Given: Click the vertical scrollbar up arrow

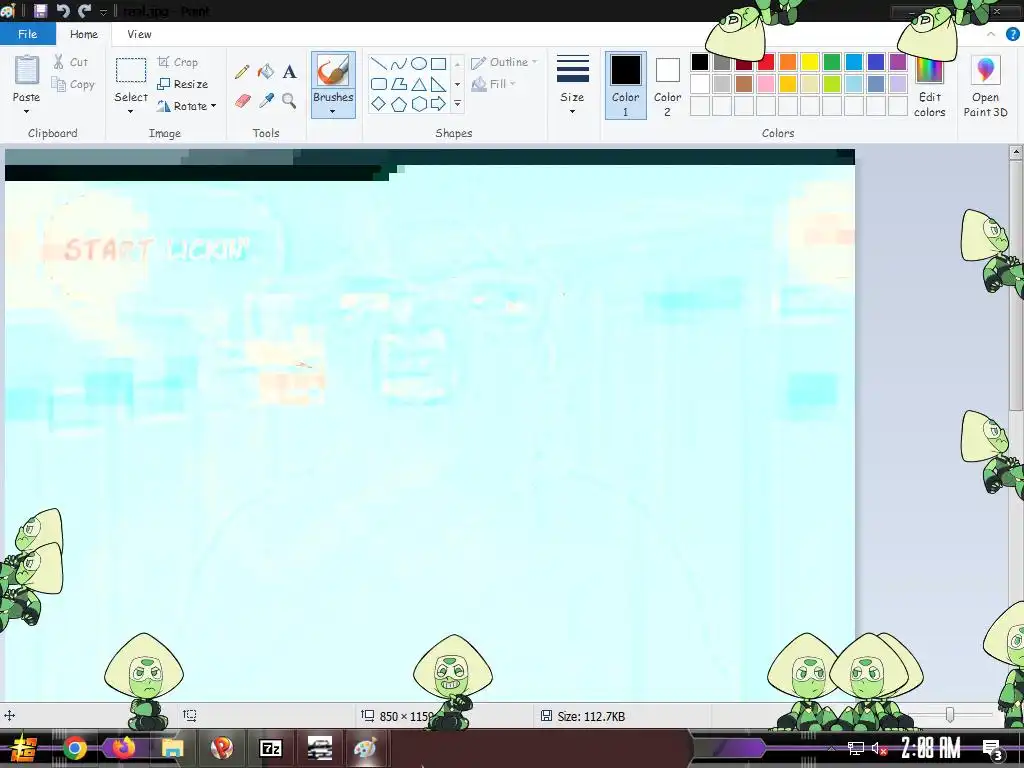Looking at the screenshot, I should click(1016, 153).
